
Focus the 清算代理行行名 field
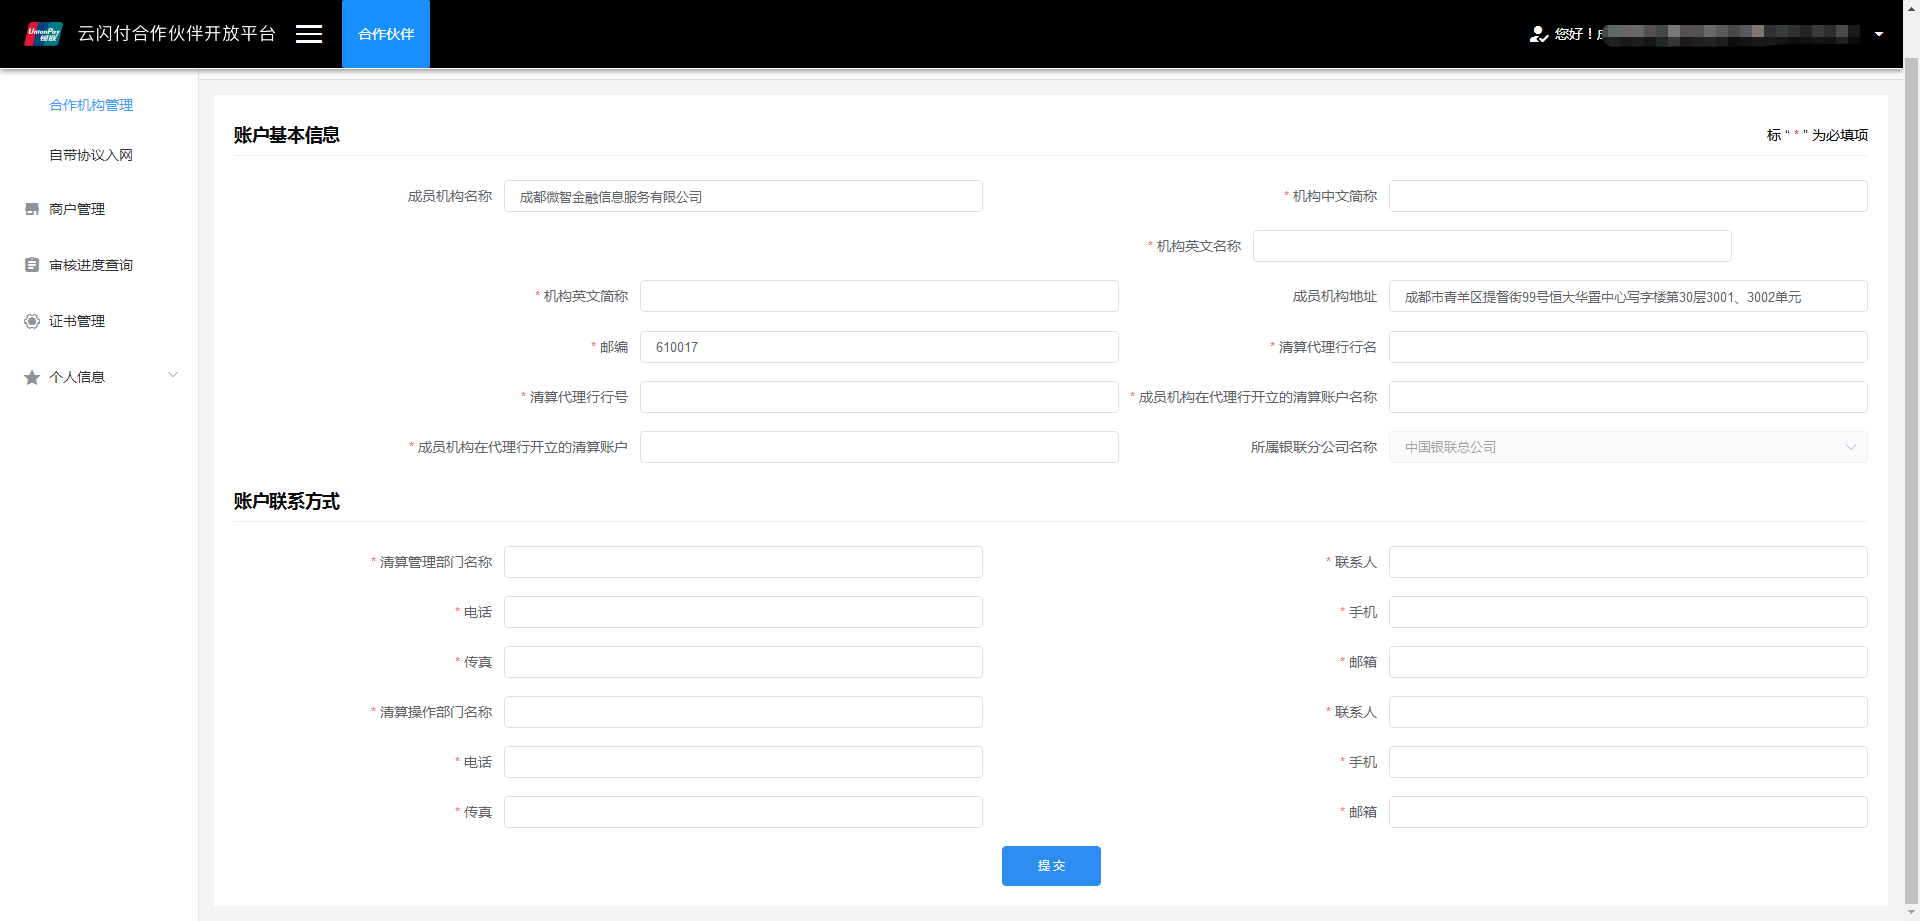pyautogui.click(x=1628, y=347)
